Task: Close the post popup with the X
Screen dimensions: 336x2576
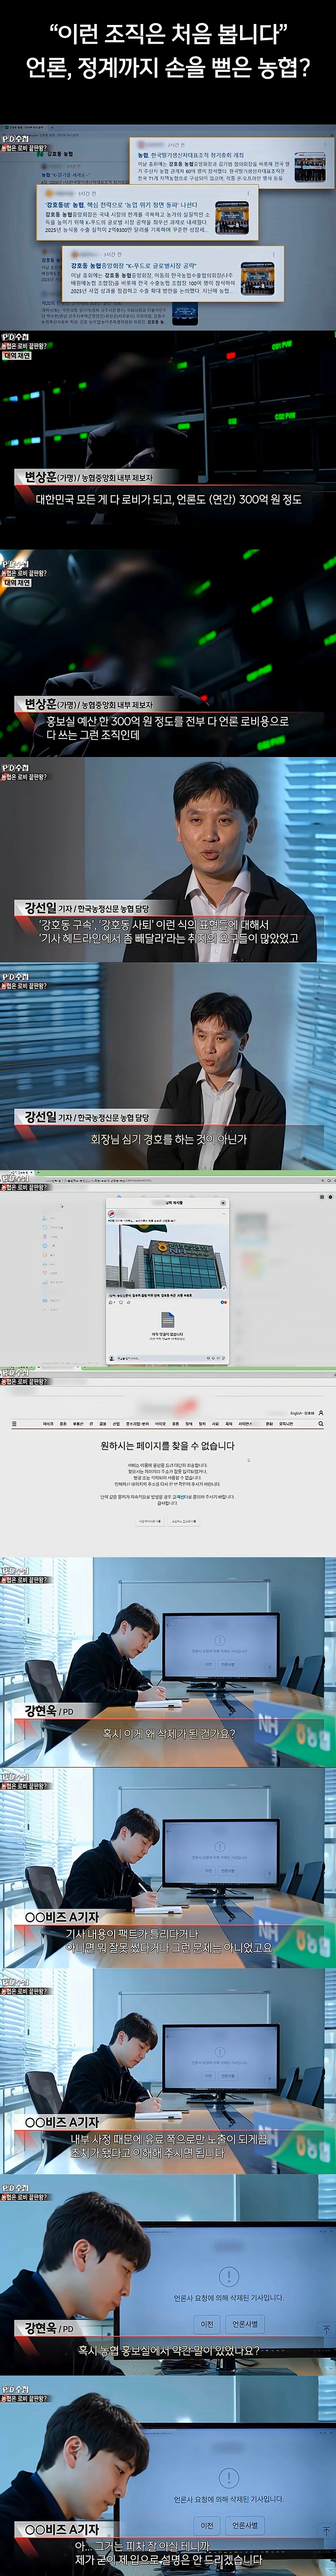Action: point(222,1204)
